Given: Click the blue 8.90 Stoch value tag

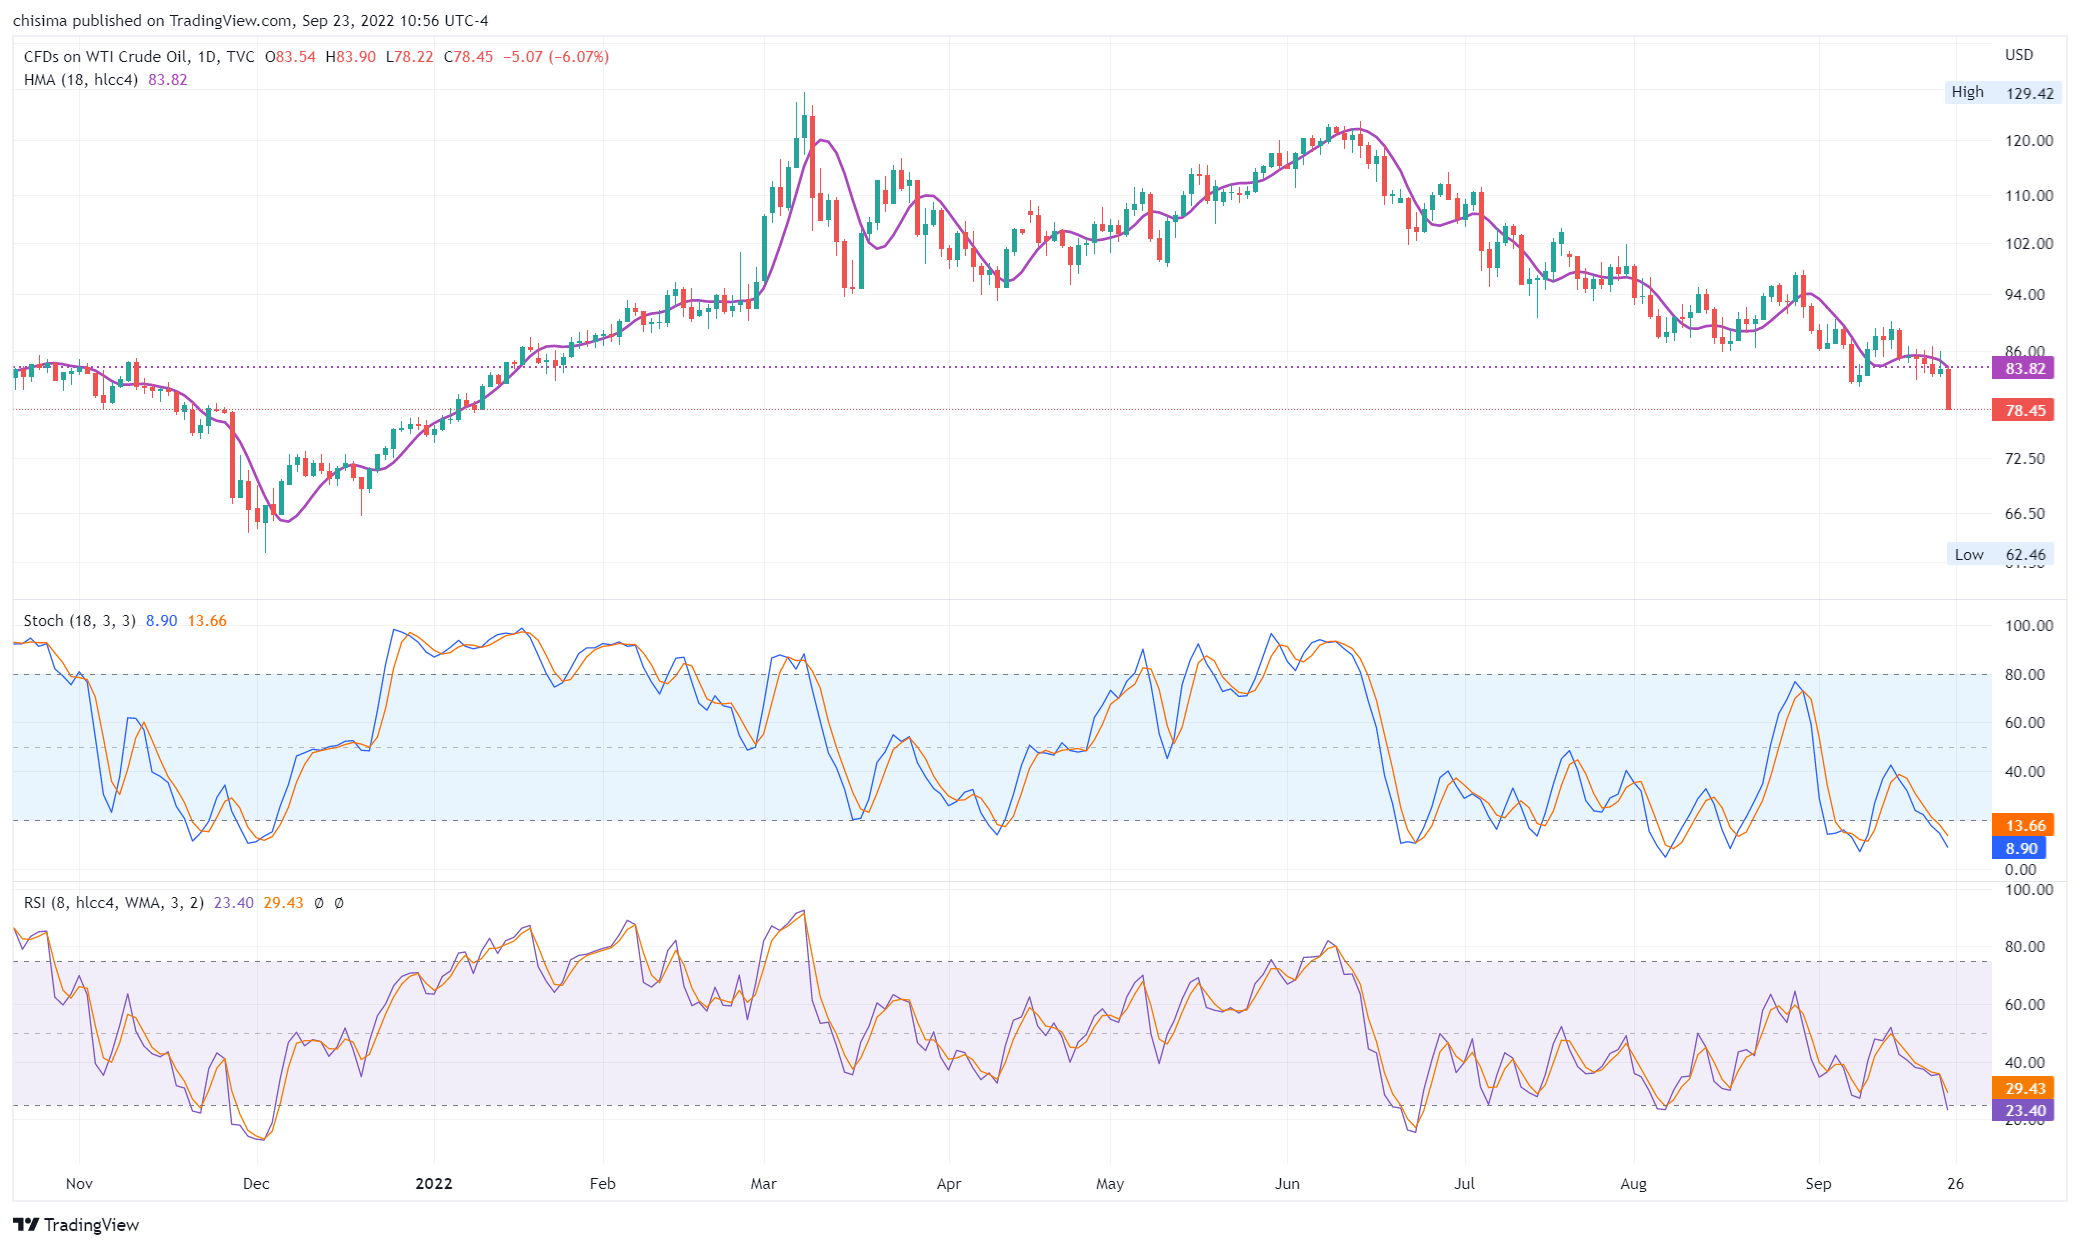Looking at the screenshot, I should tap(2020, 848).
